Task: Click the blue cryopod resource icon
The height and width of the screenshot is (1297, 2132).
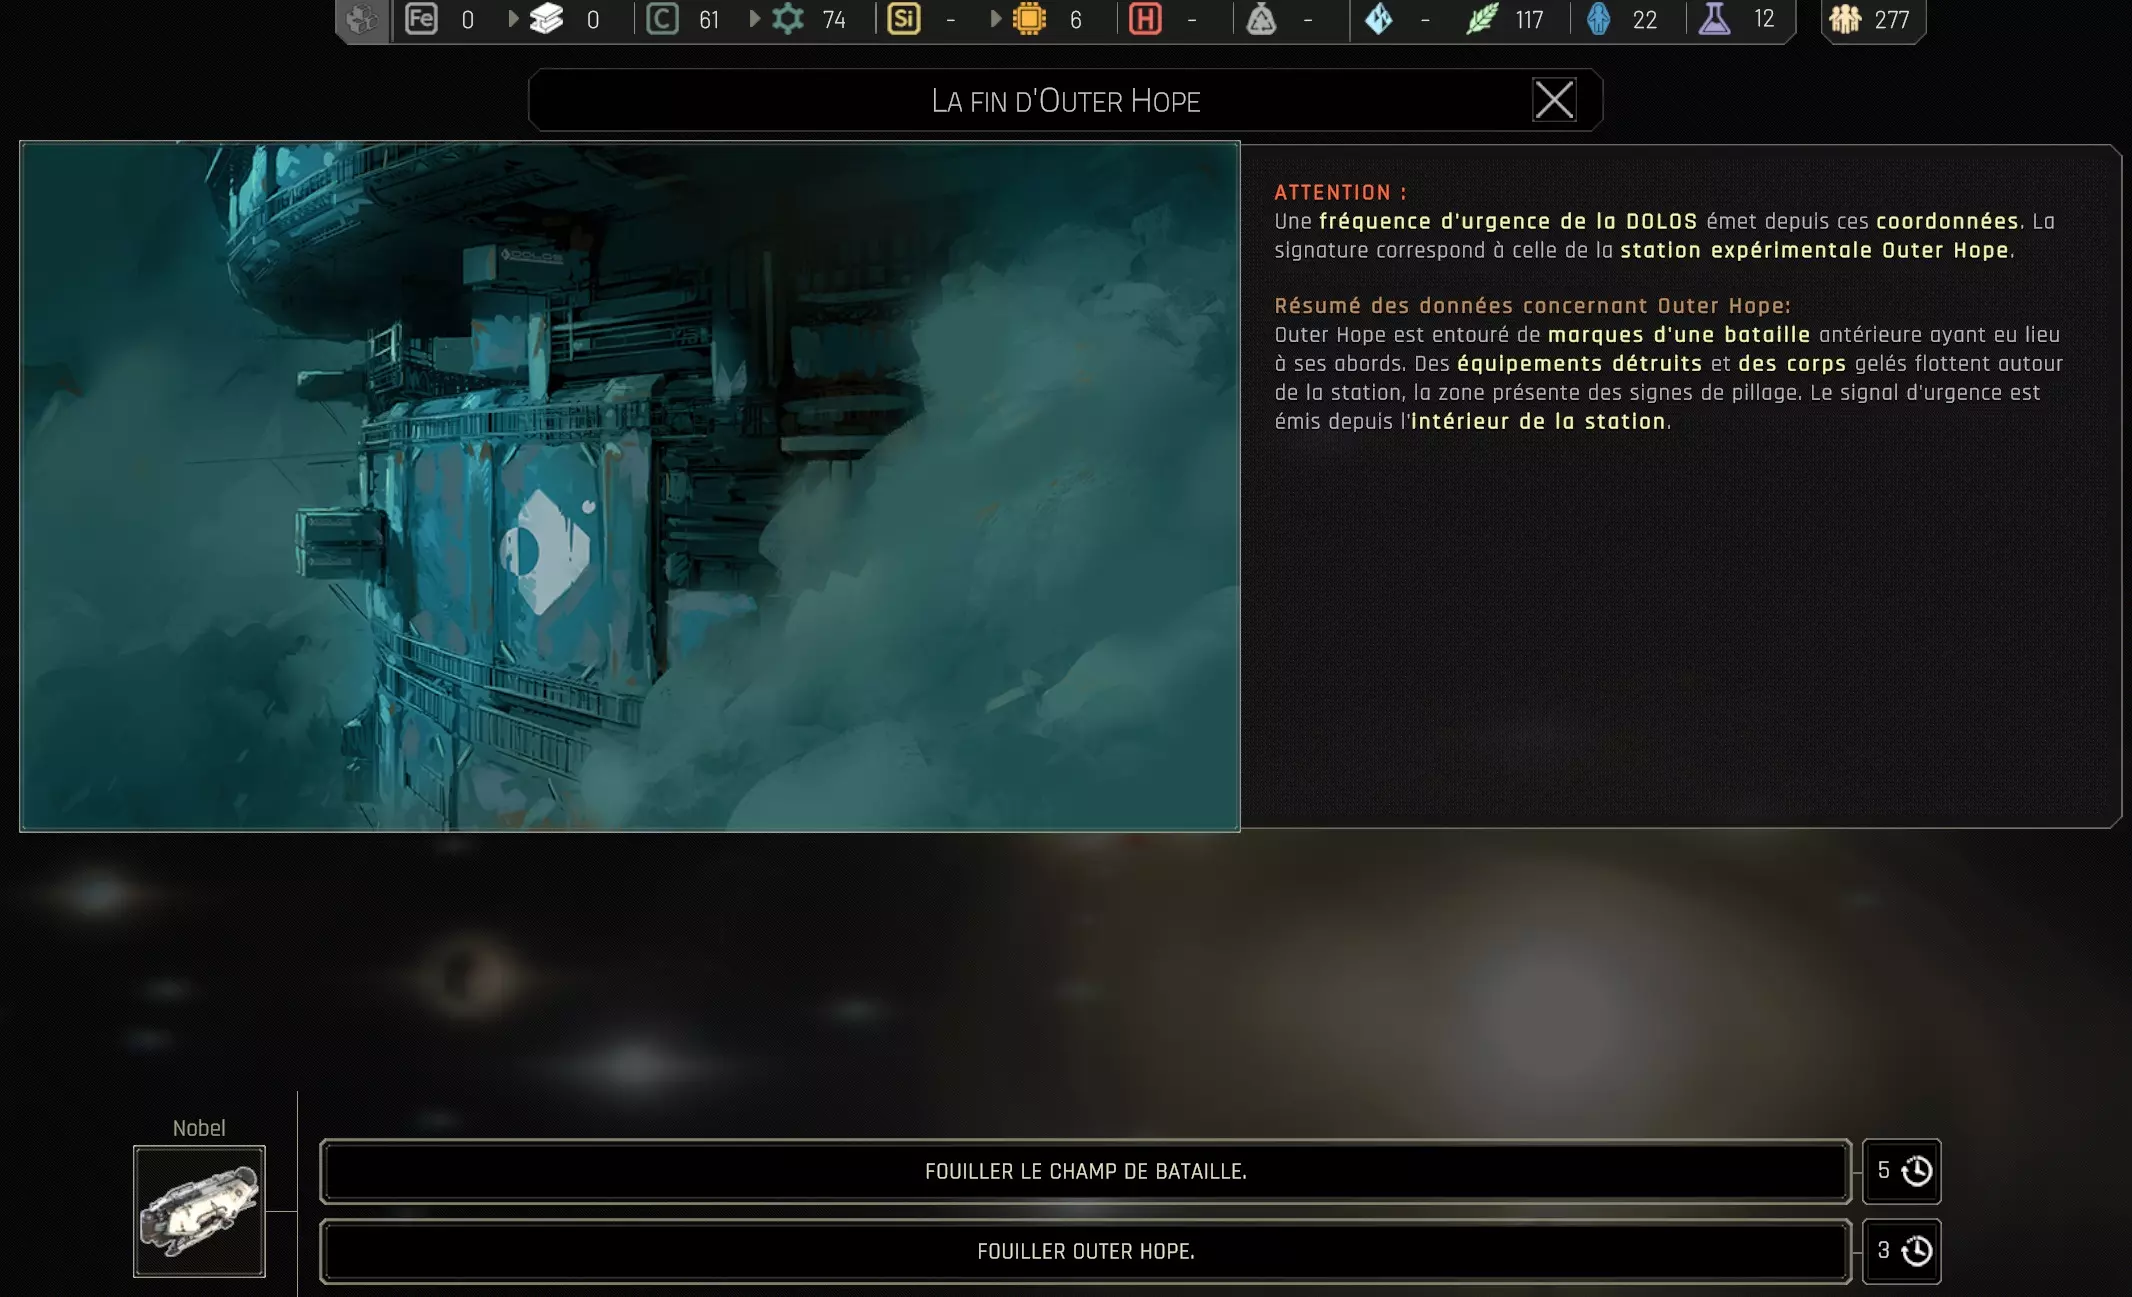Action: coord(1598,19)
